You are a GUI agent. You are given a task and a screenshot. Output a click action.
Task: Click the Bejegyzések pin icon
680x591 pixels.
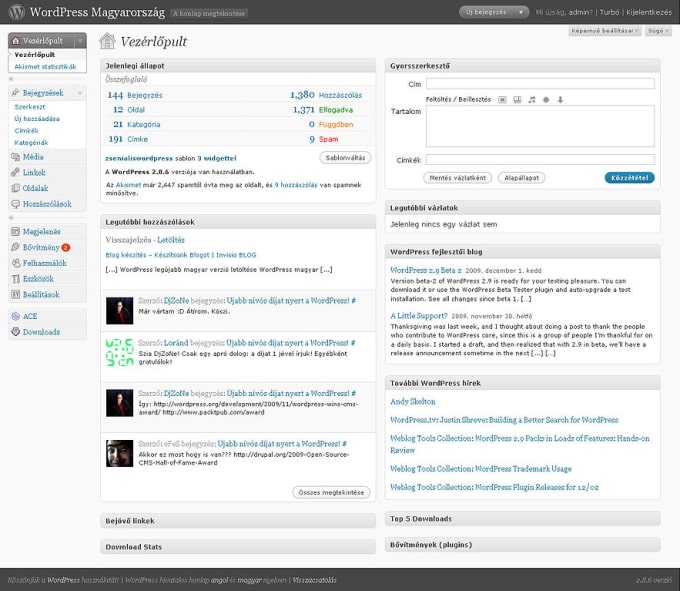point(16,93)
